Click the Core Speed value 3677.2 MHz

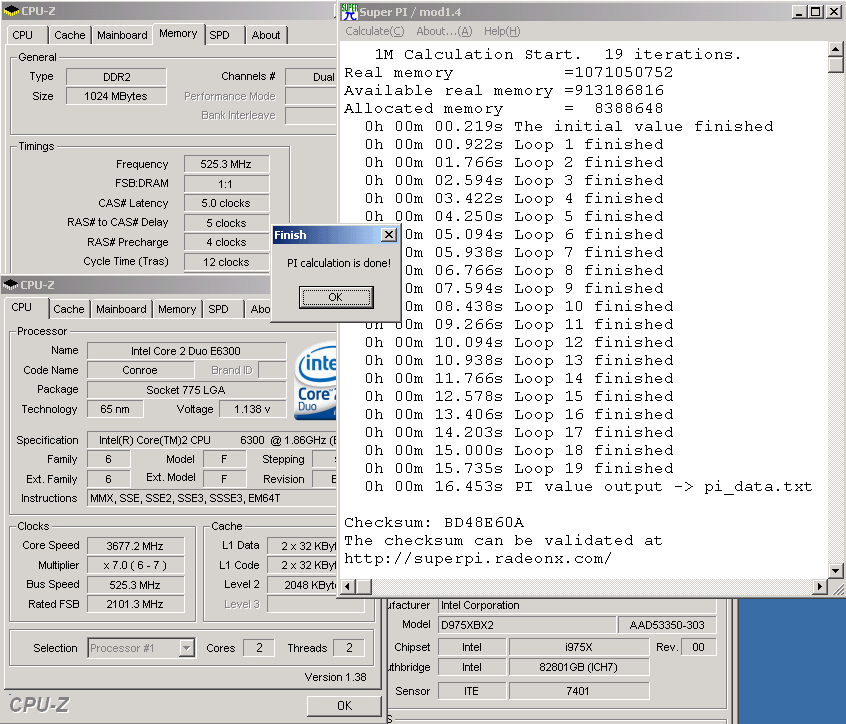coord(135,546)
